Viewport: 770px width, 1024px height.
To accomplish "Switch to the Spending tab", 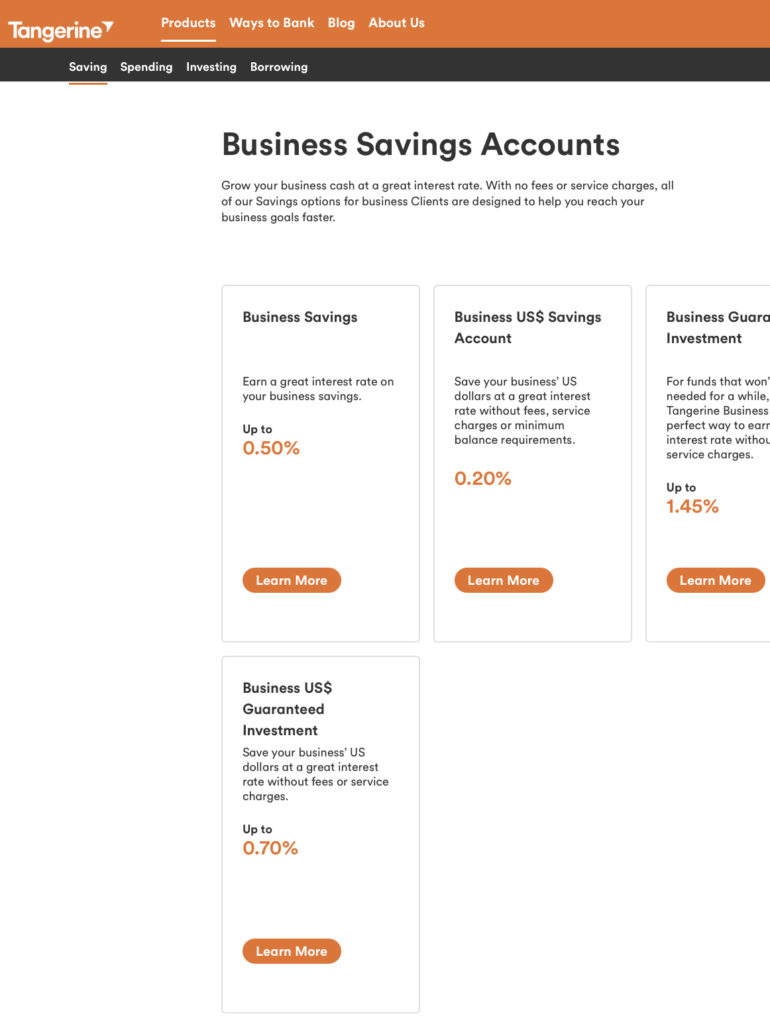I will point(146,67).
